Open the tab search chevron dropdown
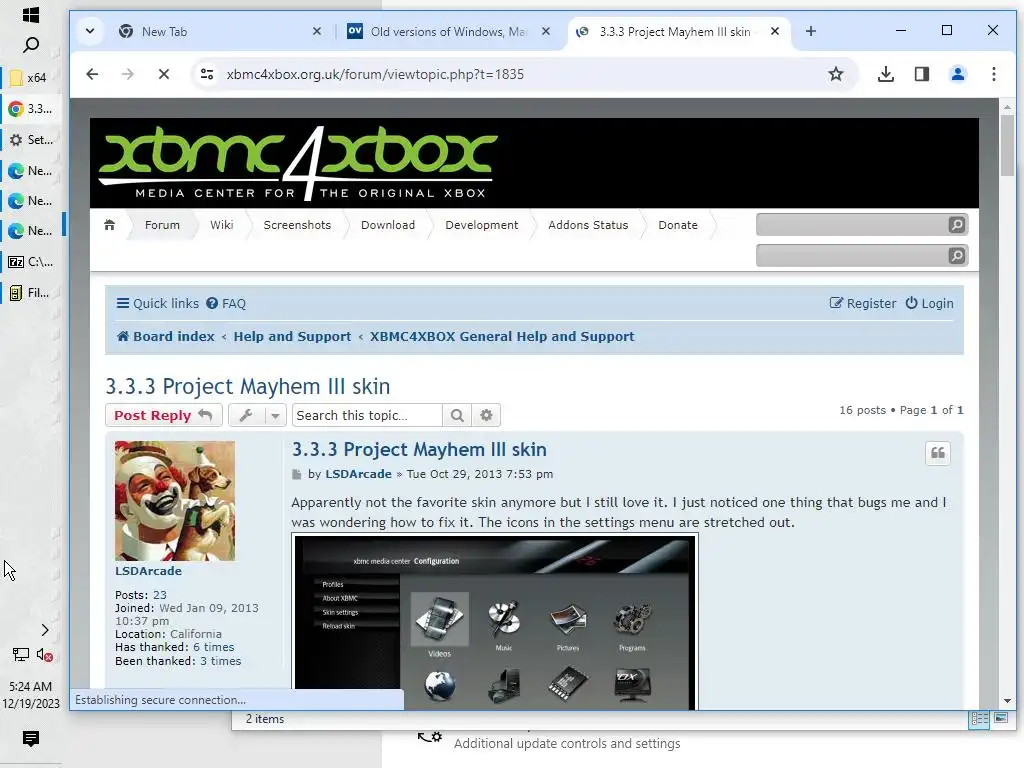Viewport: 1024px width, 768px height. (x=90, y=31)
